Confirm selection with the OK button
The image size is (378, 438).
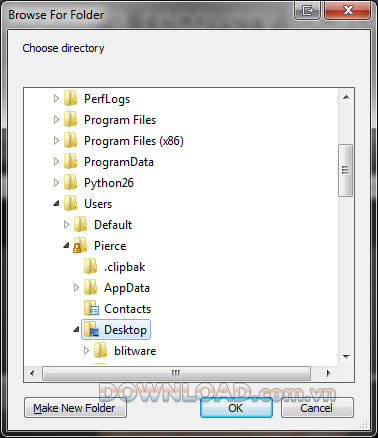tap(236, 407)
